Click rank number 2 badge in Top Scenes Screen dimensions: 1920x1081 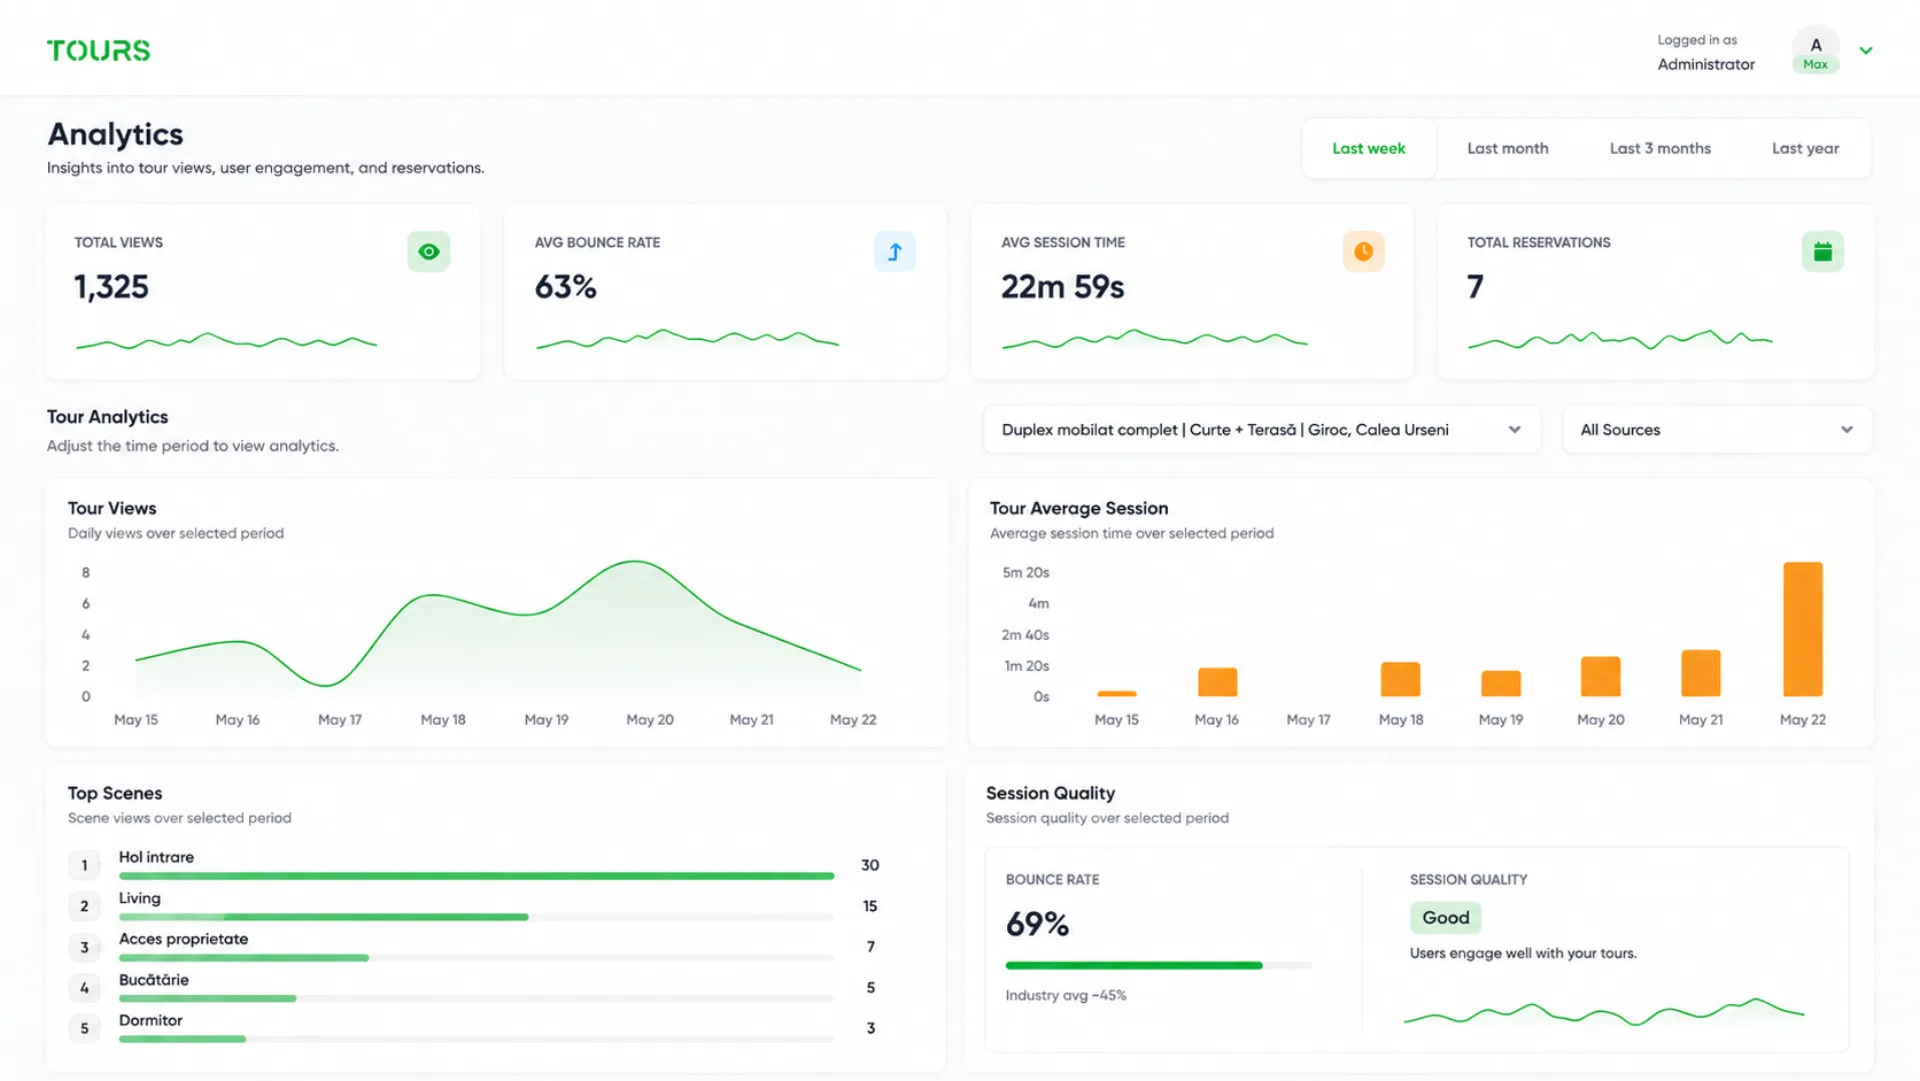tap(84, 907)
